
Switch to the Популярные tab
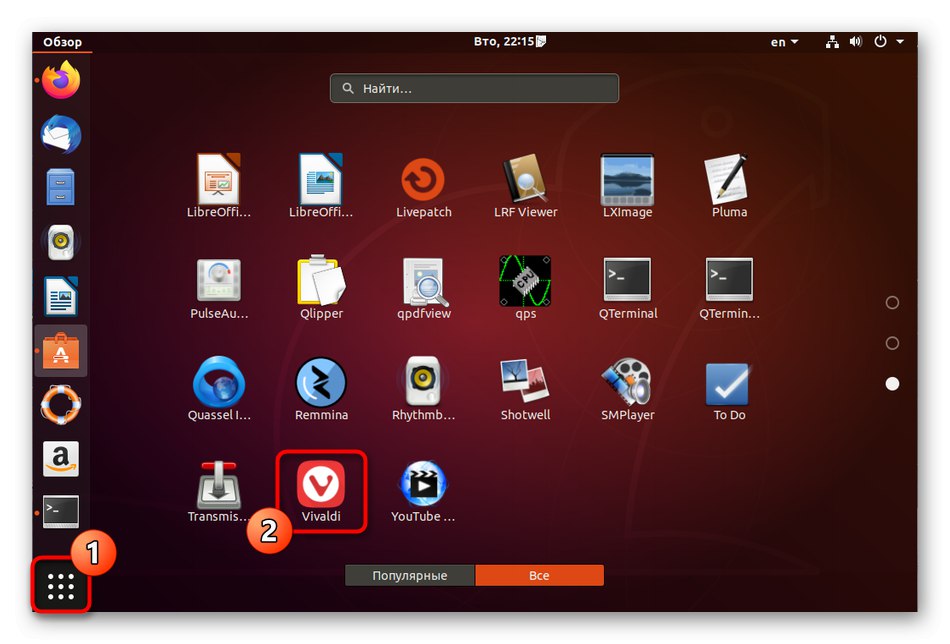(x=410, y=576)
